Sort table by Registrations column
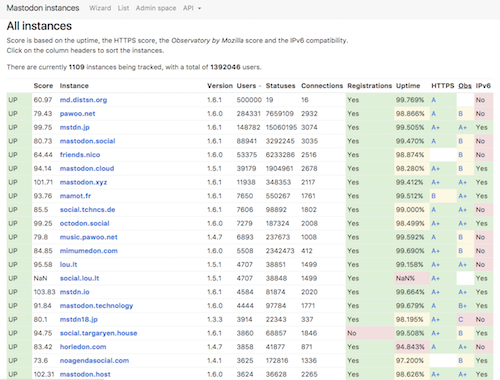 point(369,86)
